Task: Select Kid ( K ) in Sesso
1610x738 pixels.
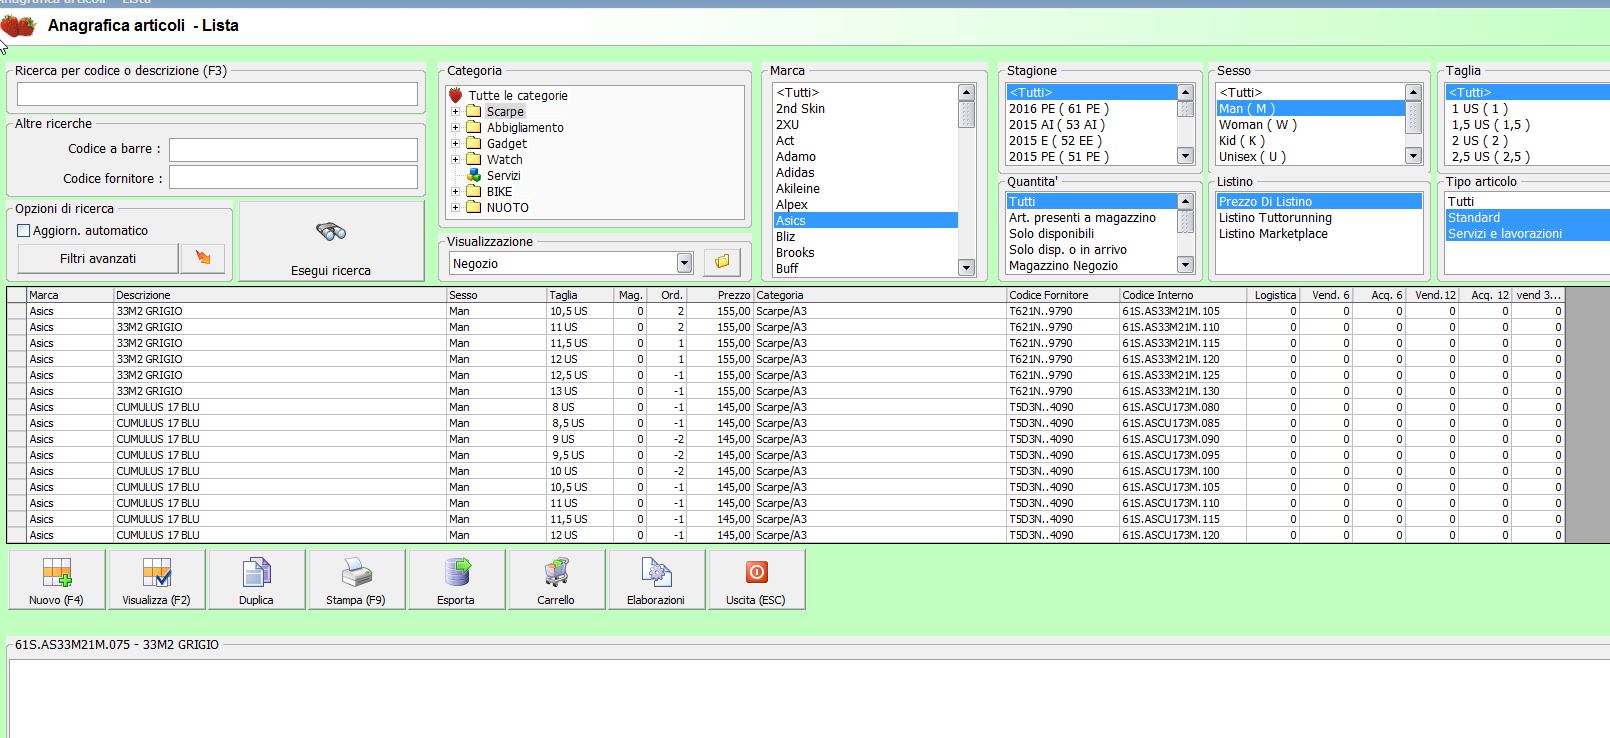Action: pos(1310,141)
